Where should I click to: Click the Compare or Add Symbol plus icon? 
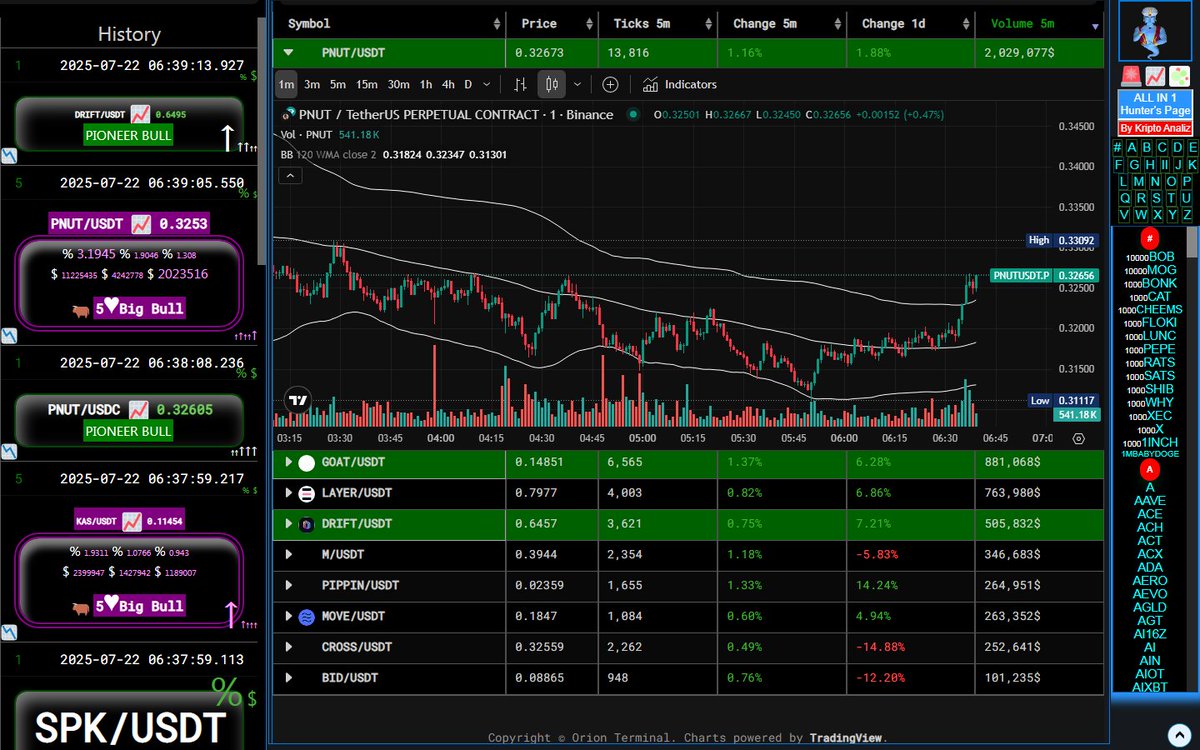coord(610,85)
